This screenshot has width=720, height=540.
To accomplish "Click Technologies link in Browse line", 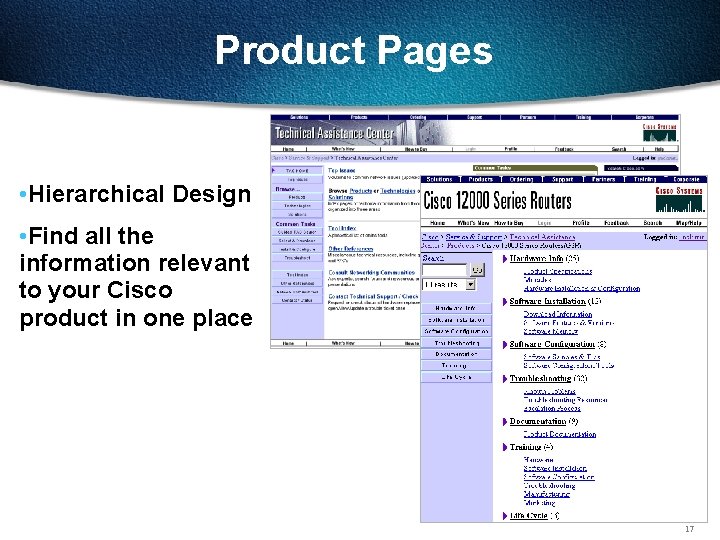I will [397, 191].
